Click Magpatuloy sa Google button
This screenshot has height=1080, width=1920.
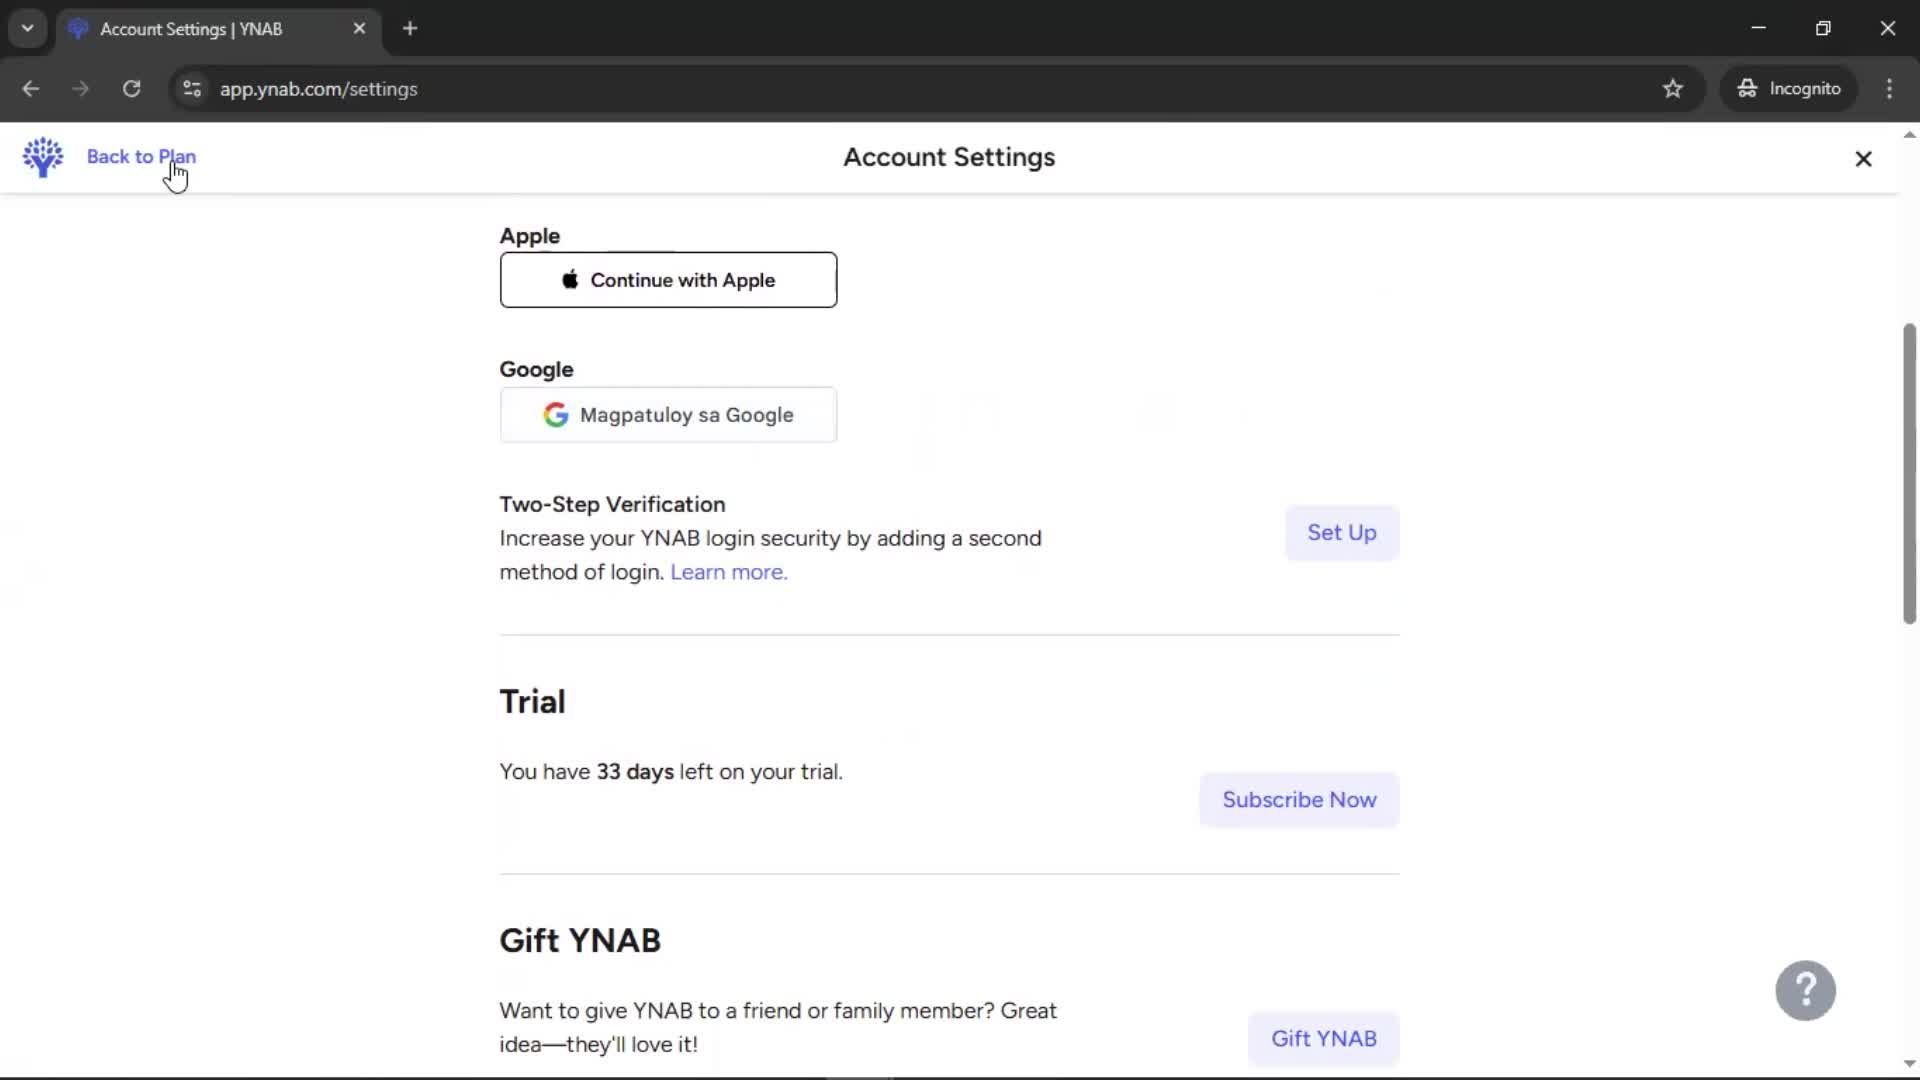668,415
